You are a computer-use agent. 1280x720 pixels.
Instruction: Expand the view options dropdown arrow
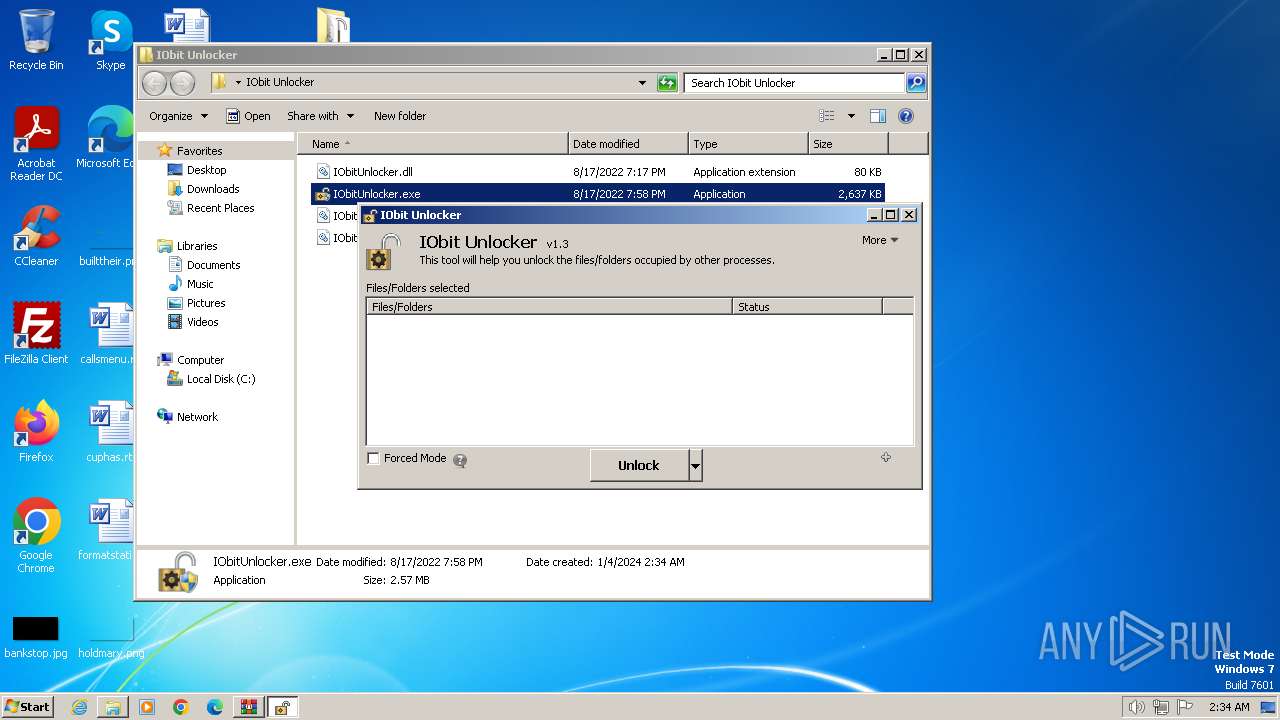click(851, 116)
